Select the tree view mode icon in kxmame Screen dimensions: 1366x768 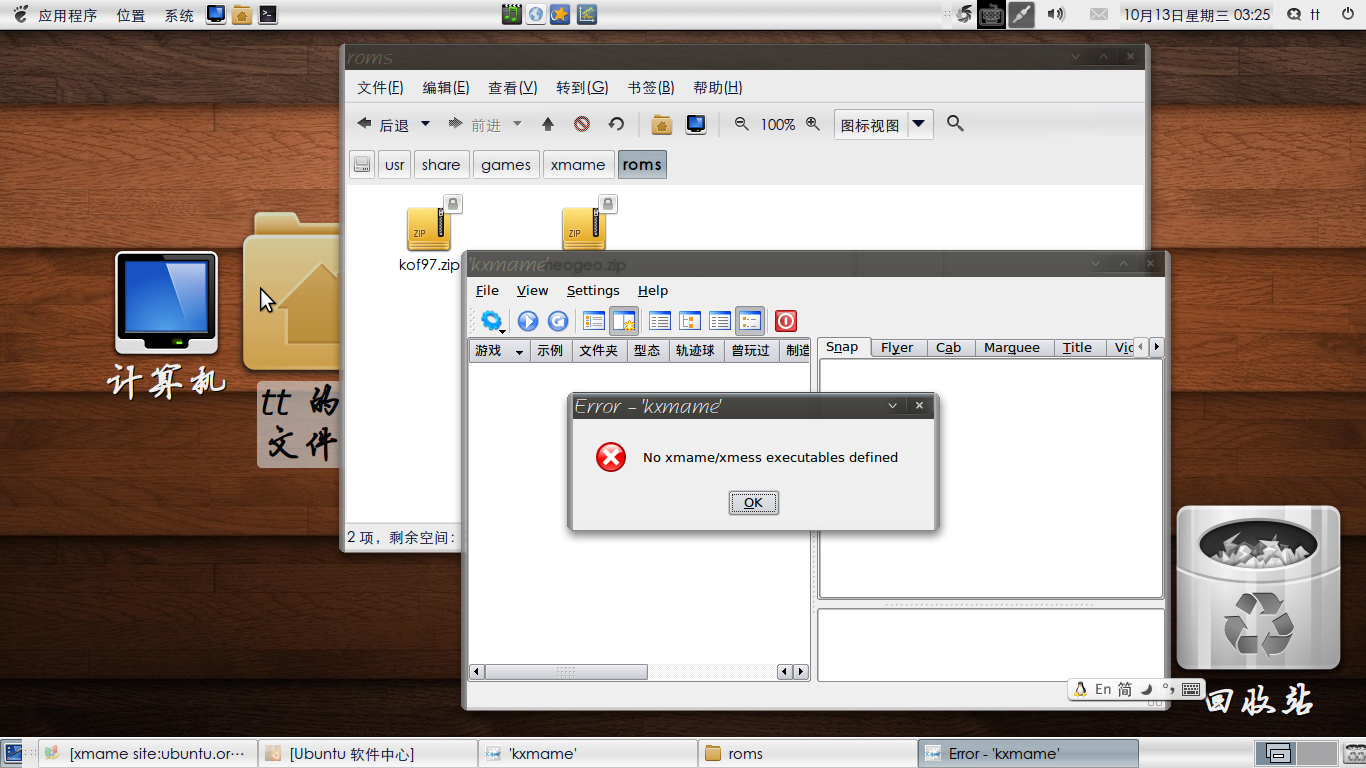pyautogui.click(x=690, y=321)
